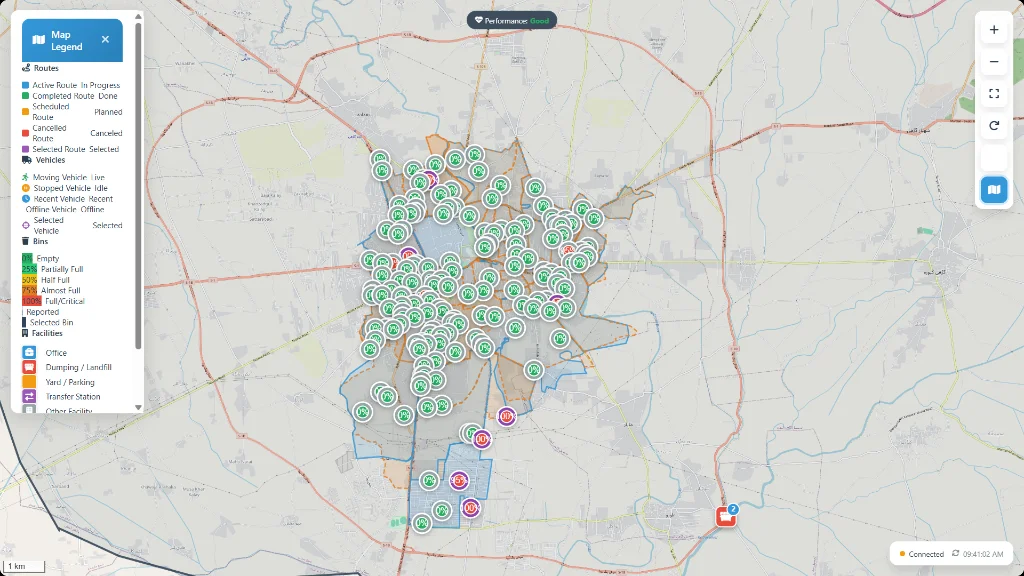Click the 100% Full/Critical badge
The height and width of the screenshot is (576, 1024).
[31, 301]
